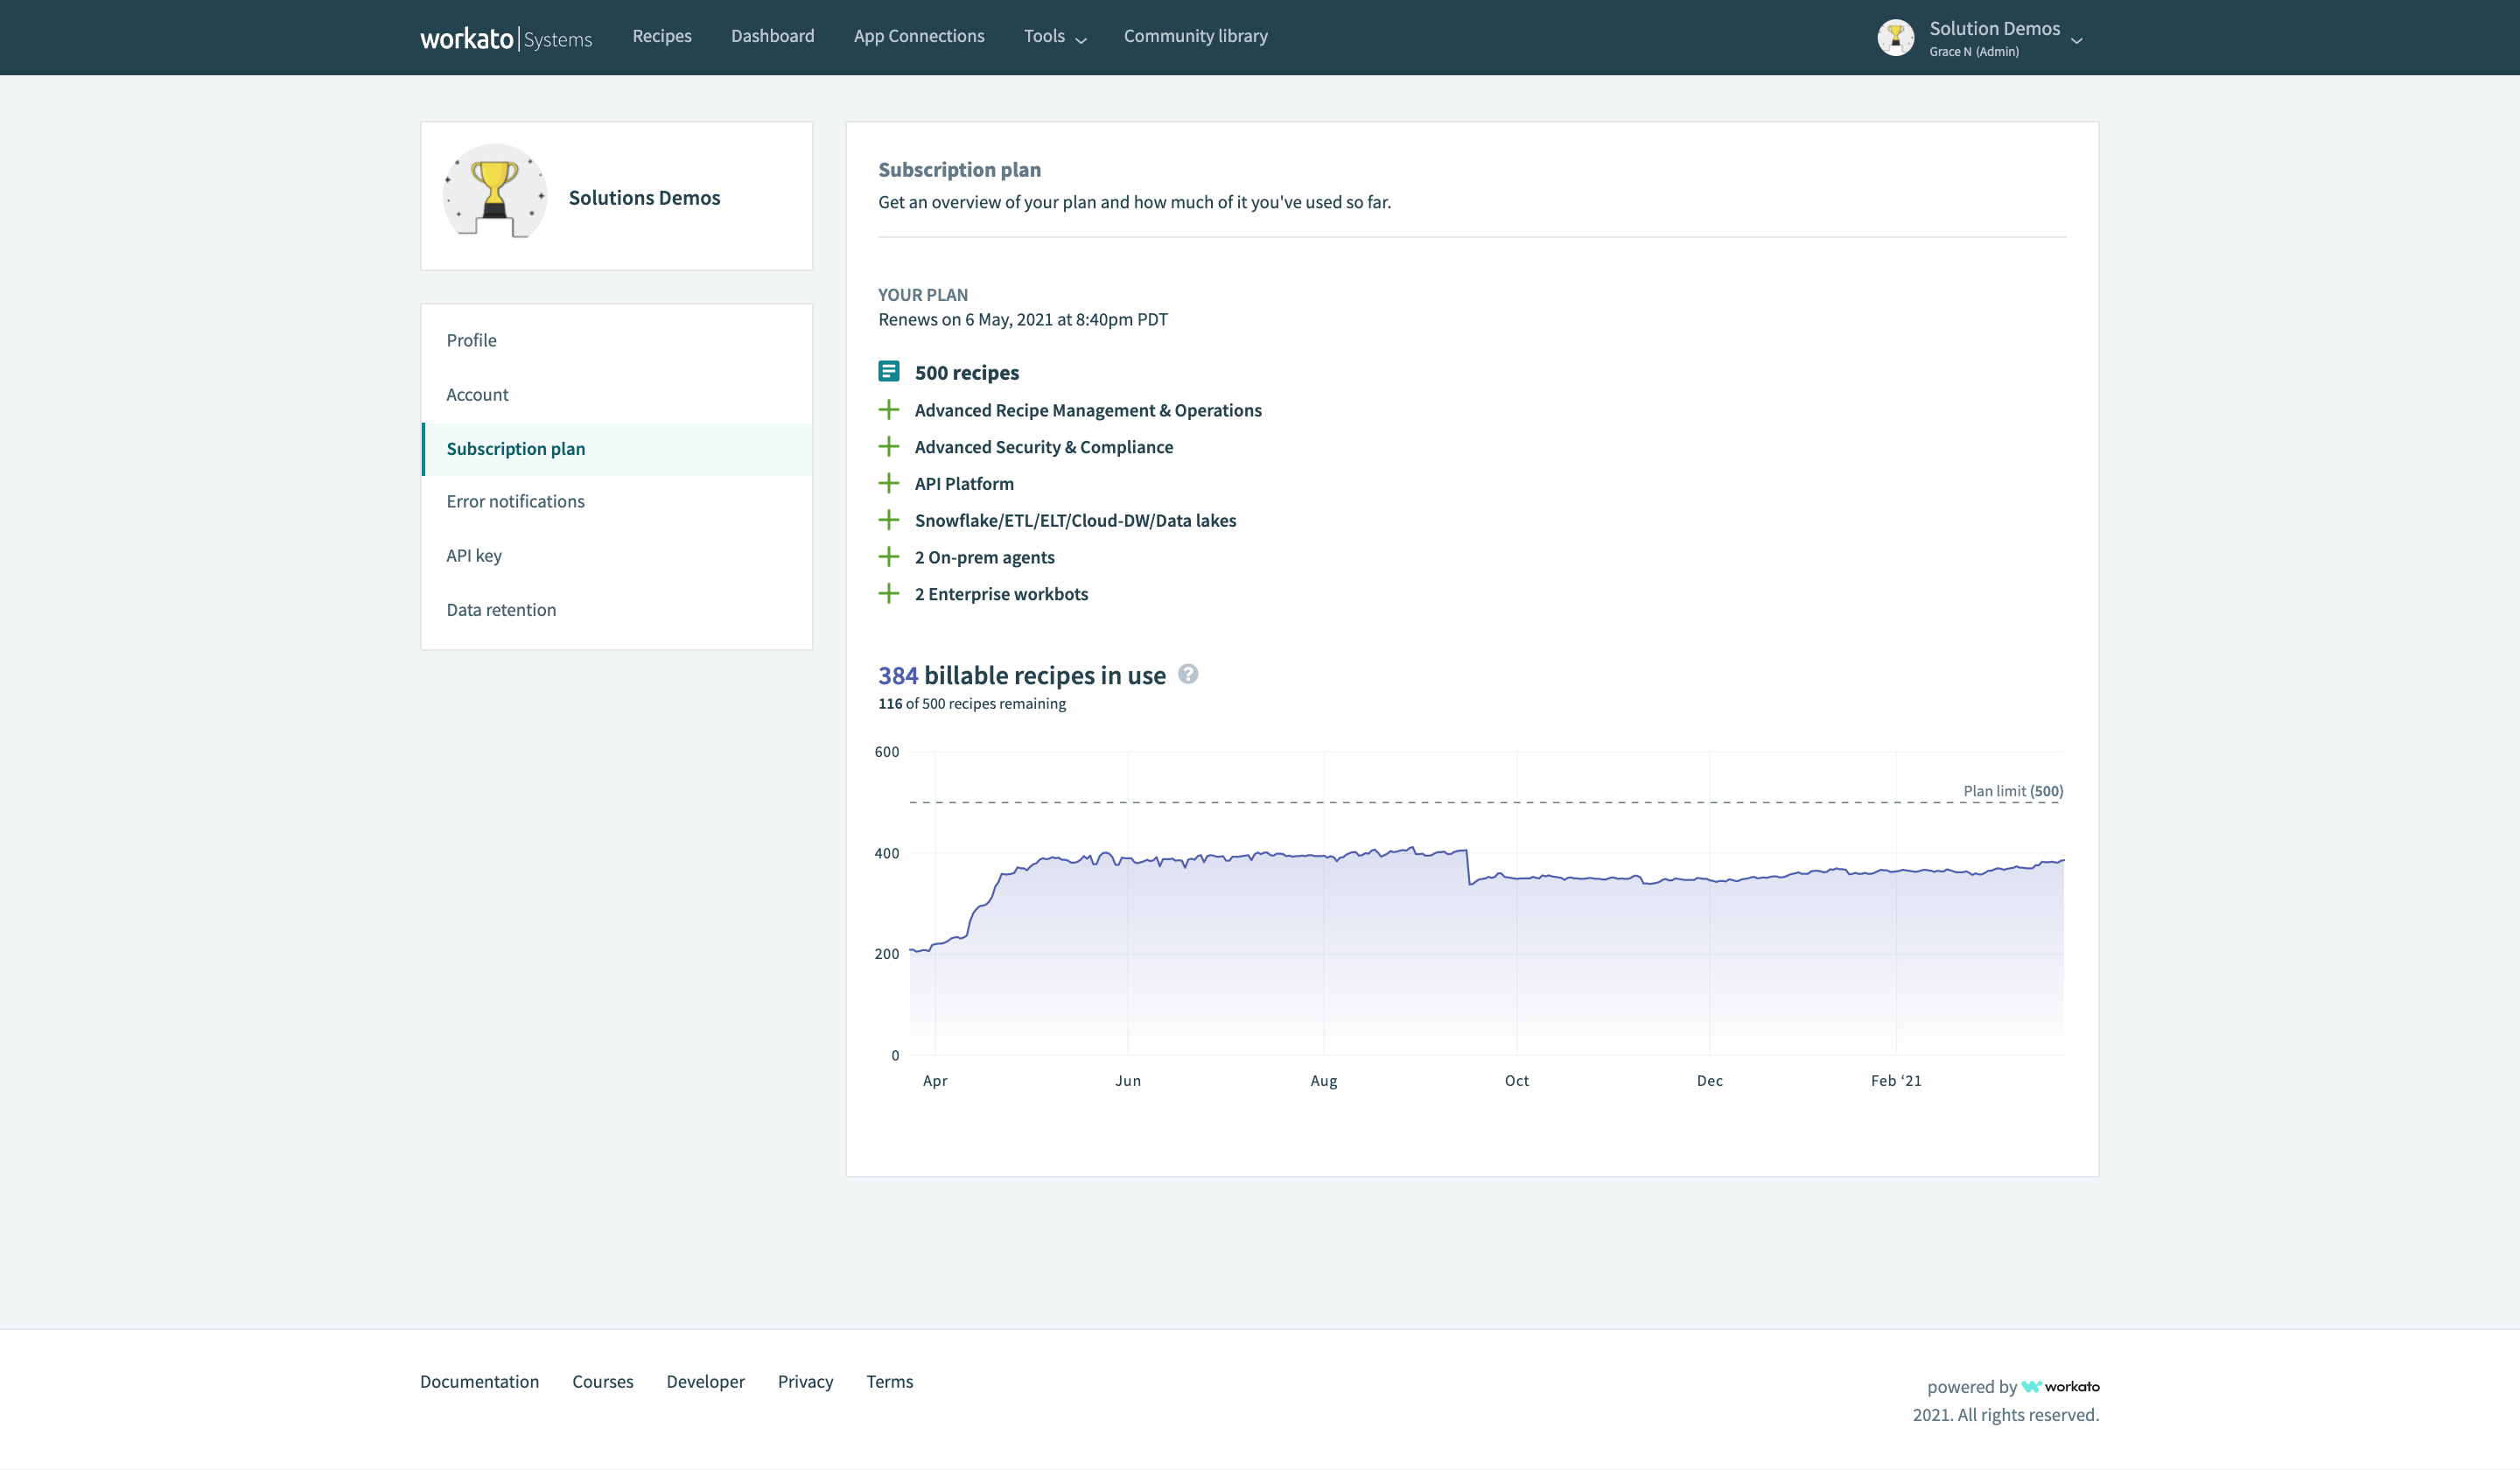Click the API Platform feature text
This screenshot has height=1470, width=2520.
(x=964, y=484)
